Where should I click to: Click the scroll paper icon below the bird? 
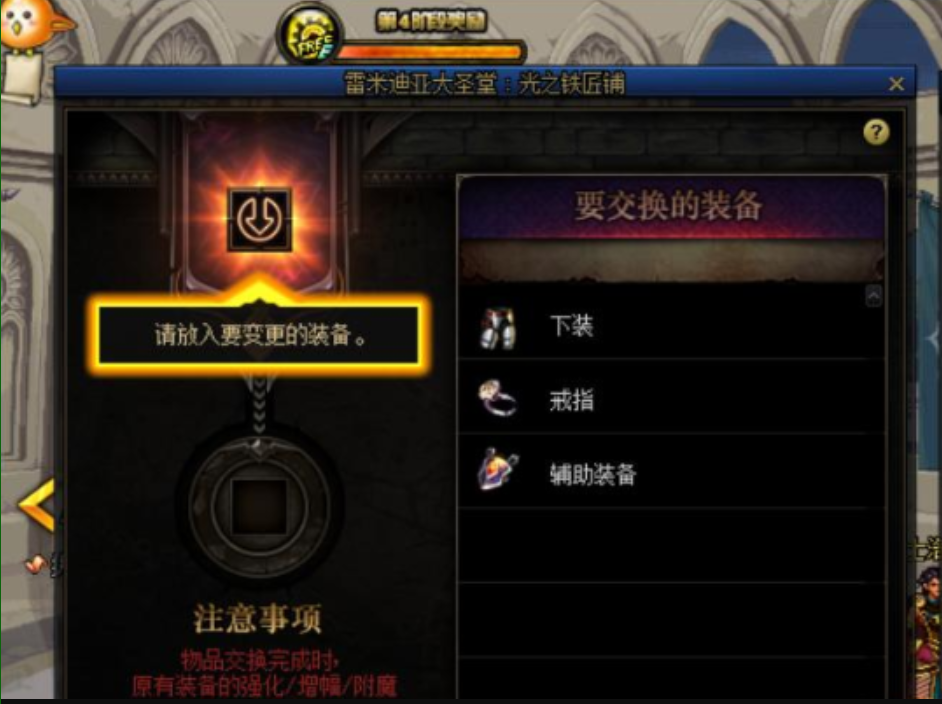(22, 79)
